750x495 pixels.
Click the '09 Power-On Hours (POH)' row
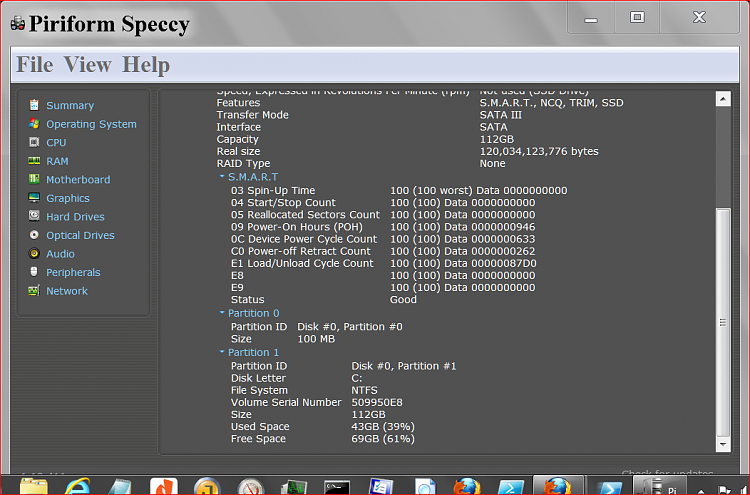(383, 227)
